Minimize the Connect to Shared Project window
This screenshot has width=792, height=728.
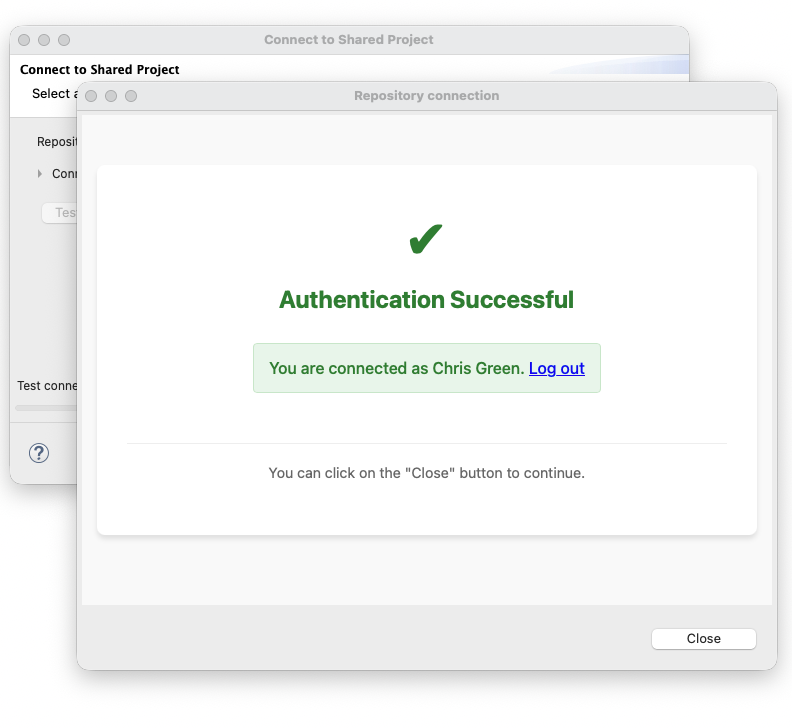pyautogui.click(x=44, y=40)
